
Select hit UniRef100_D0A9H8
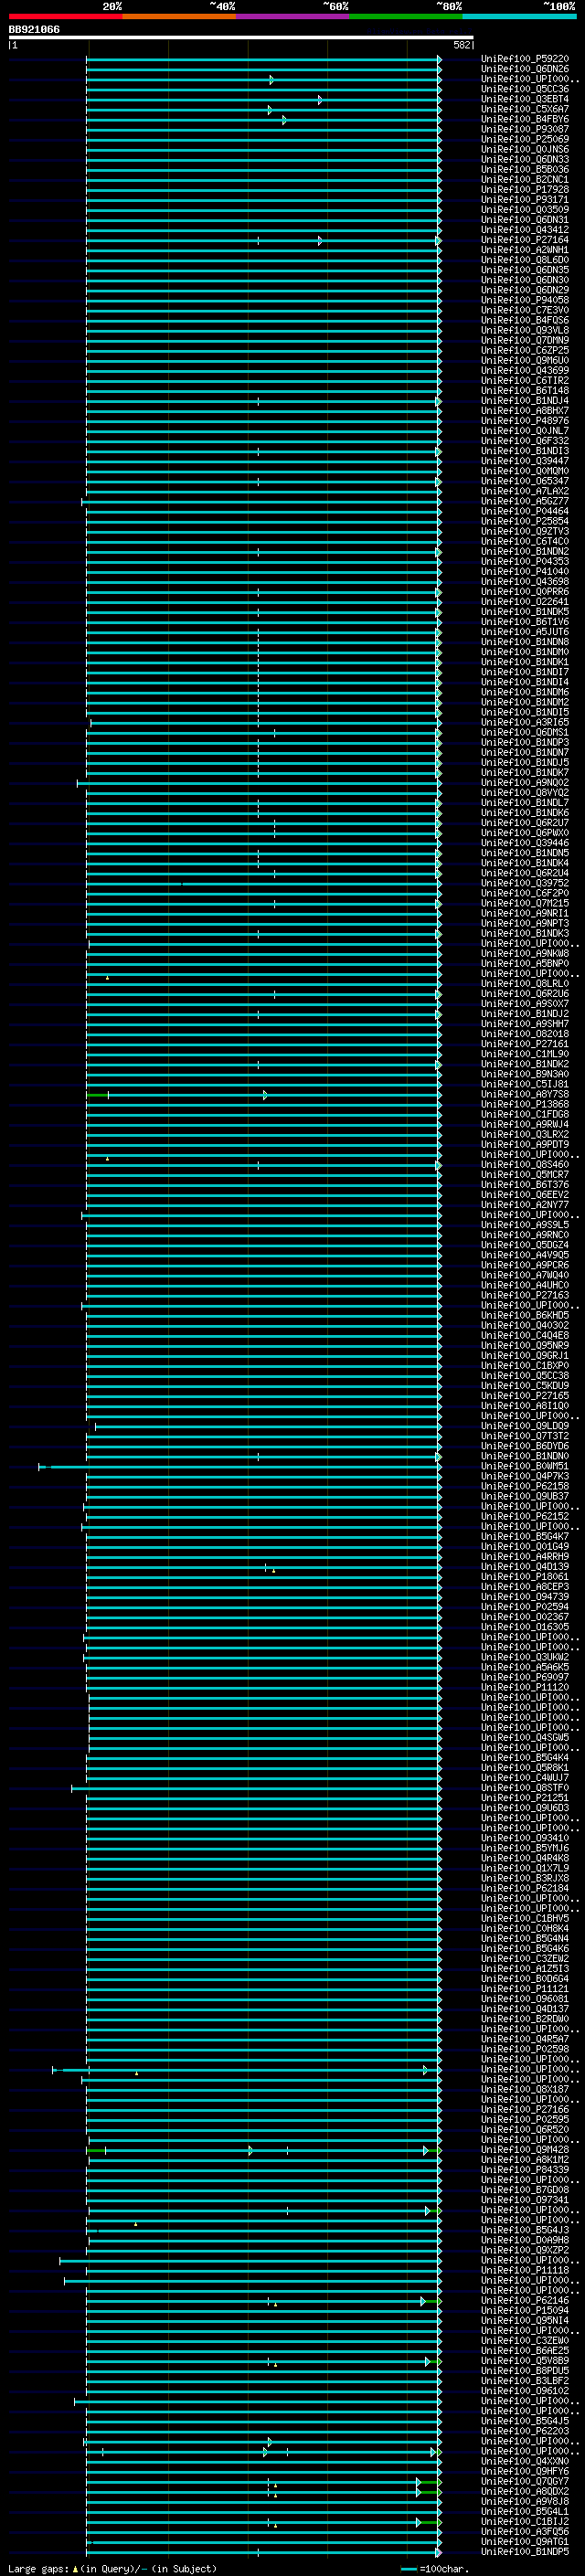click(x=525, y=2240)
